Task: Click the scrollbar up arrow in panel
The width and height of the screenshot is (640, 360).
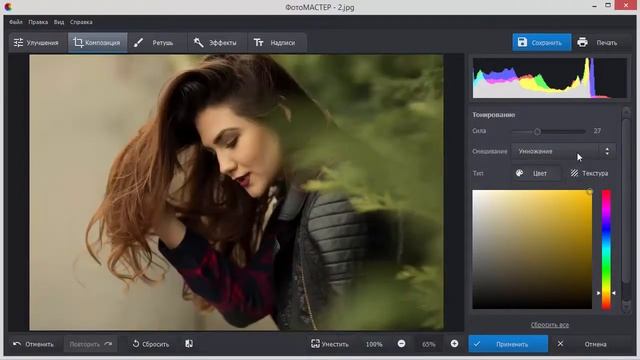Action: tap(626, 110)
